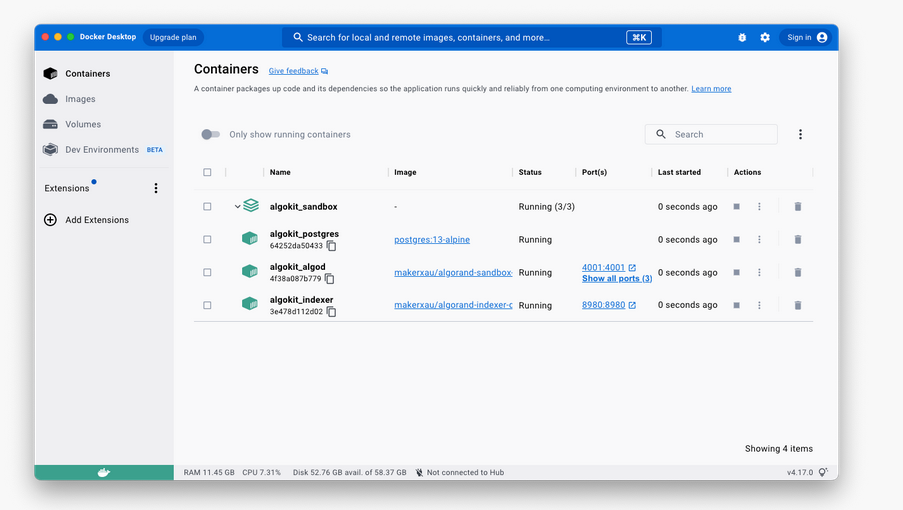Click the algokit_sandbox stack icon
Screen dimensions: 903x510
[251, 205]
